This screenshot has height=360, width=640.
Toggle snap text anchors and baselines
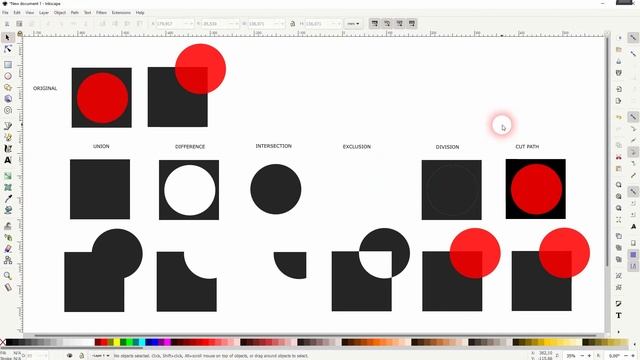633,226
